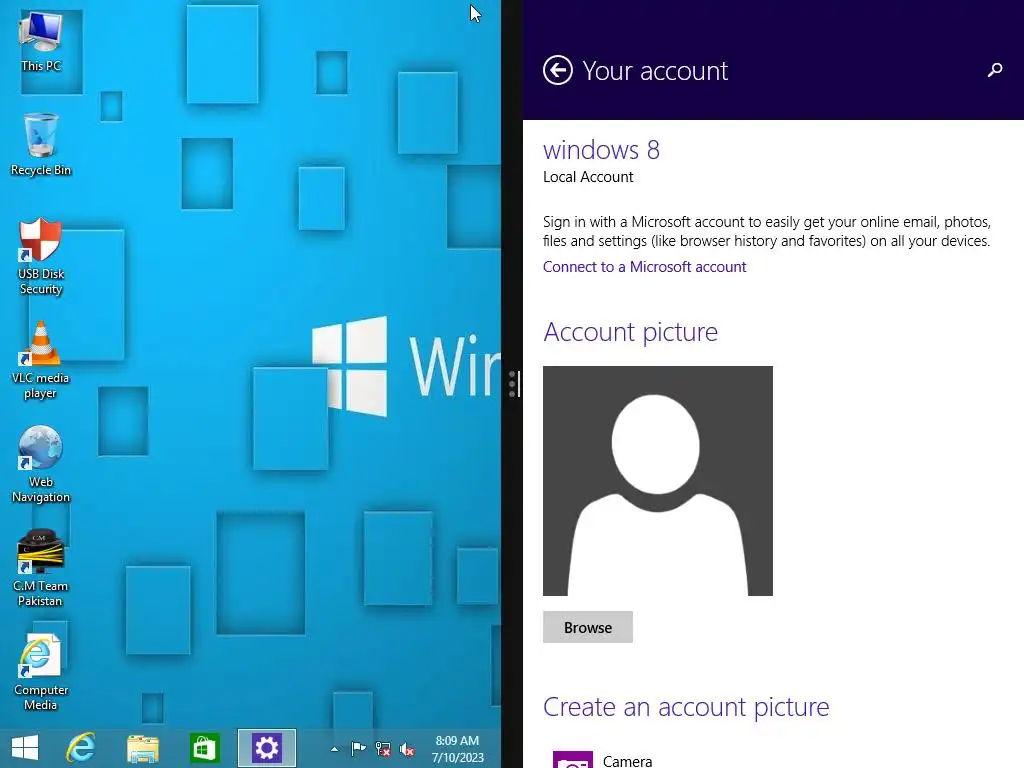Viewport: 1024px width, 768px height.
Task: Click the network status tray icon
Action: [x=383, y=749]
